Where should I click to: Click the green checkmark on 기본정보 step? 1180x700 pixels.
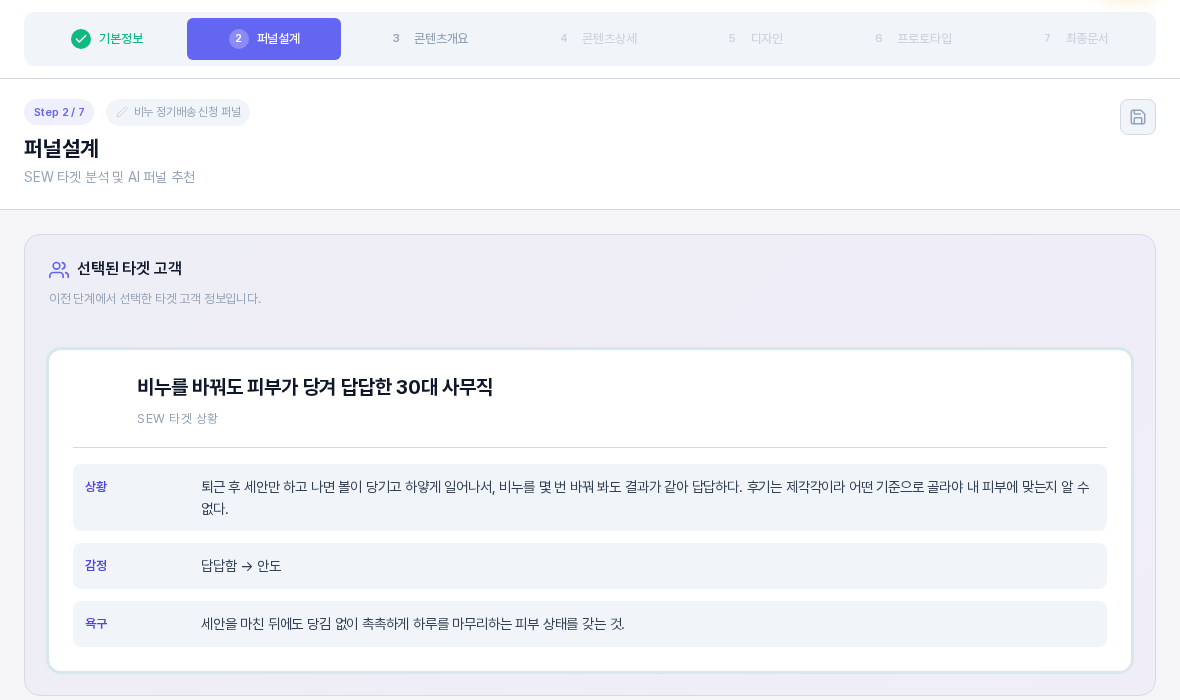pos(81,38)
